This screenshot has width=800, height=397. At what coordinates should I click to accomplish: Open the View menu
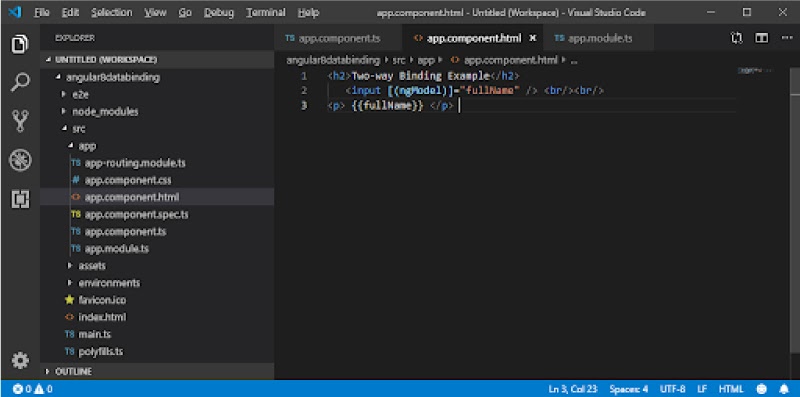coord(155,13)
